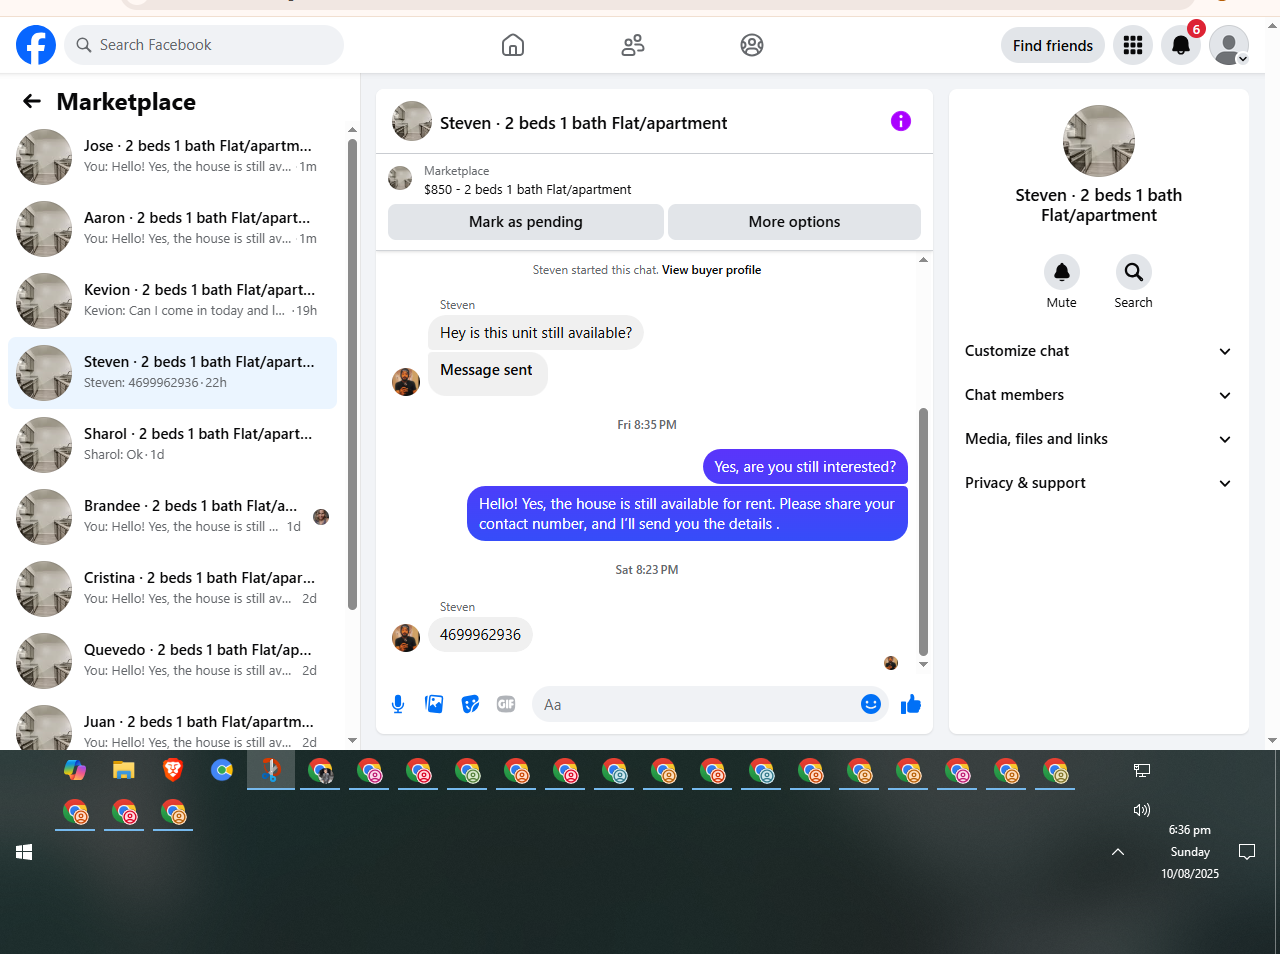Image resolution: width=1280 pixels, height=954 pixels.
Task: Focus the Search Facebook field
Action: coord(204,45)
